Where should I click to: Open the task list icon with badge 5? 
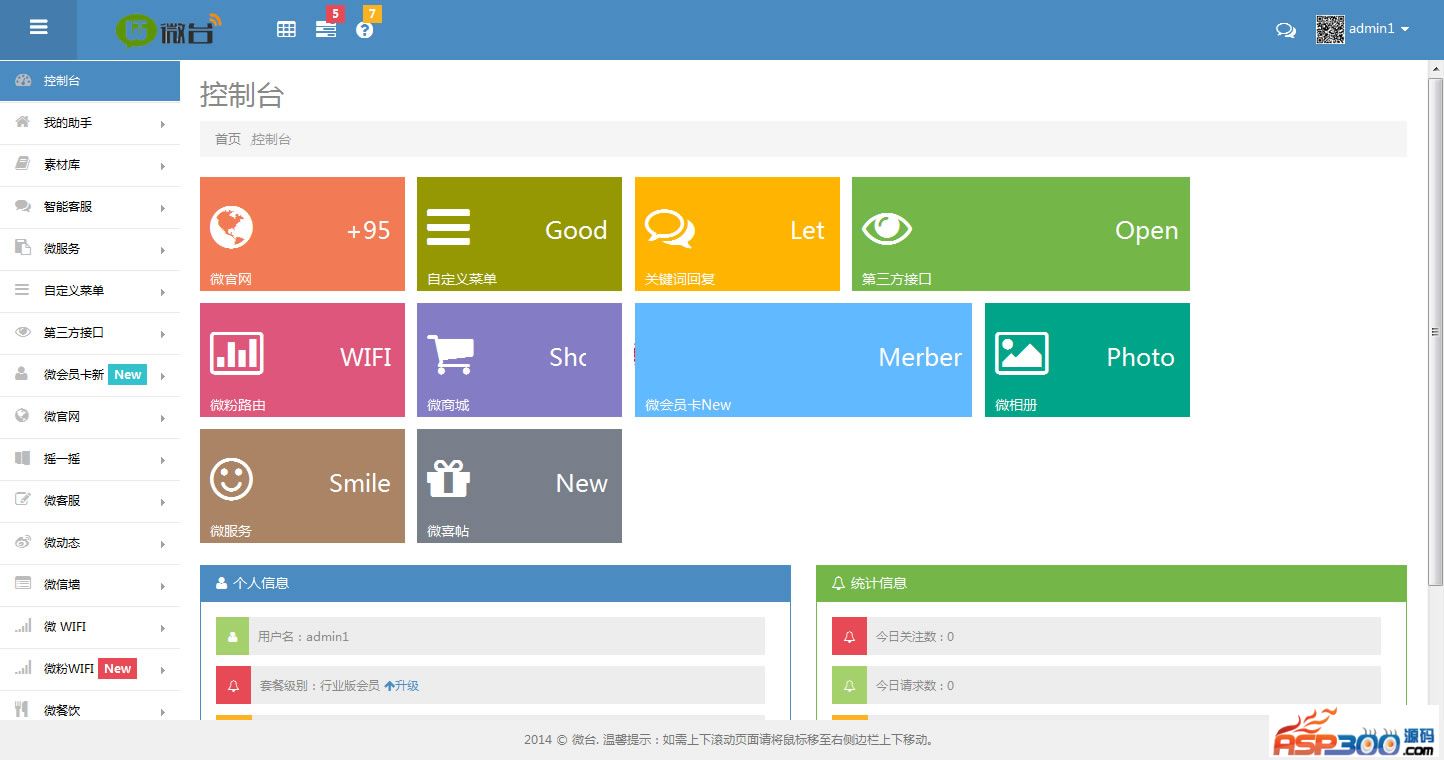[326, 30]
